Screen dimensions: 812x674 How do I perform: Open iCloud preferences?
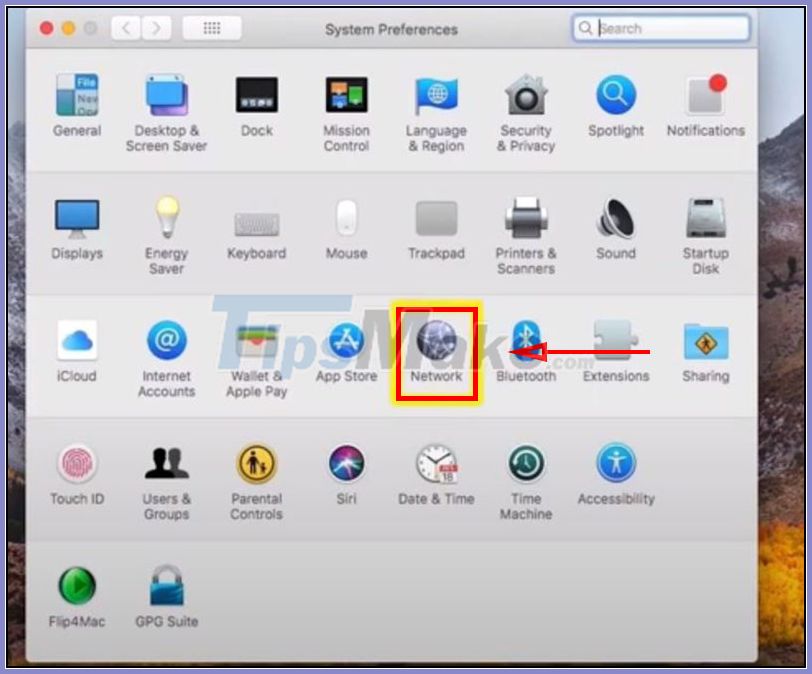tap(77, 340)
